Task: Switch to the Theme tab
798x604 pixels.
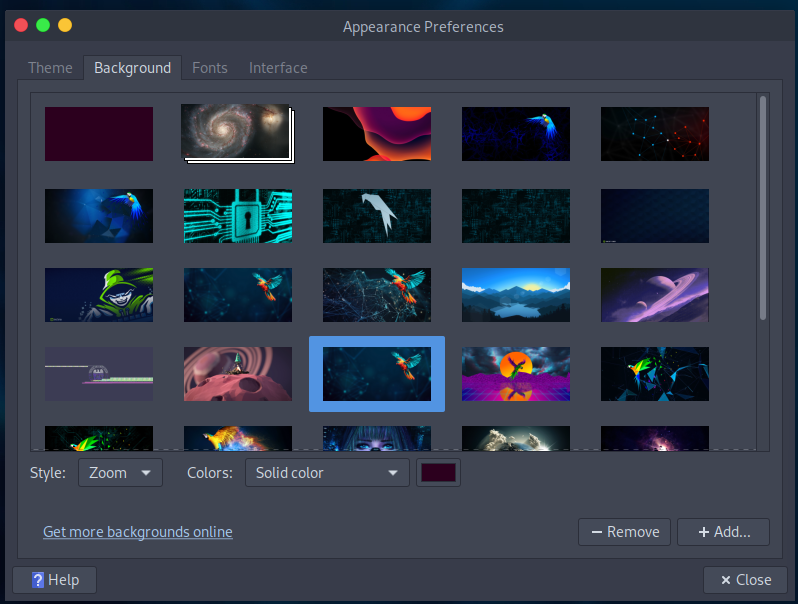Action: 50,68
